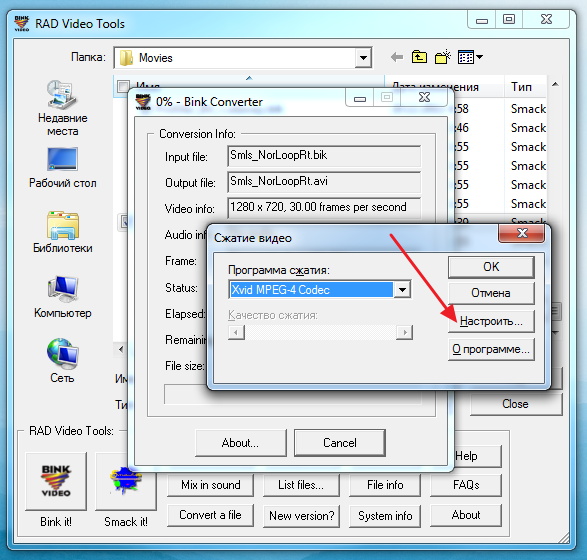Open Сеть network sidebar icon
Image resolution: width=587 pixels, height=560 pixels.
point(63,361)
